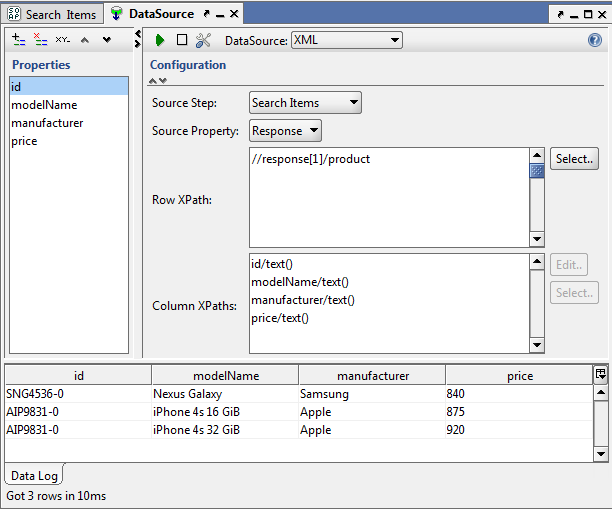This screenshot has width=612, height=509.
Task: Detach the DataSource tab with the arrow icon
Action: pos(207,14)
